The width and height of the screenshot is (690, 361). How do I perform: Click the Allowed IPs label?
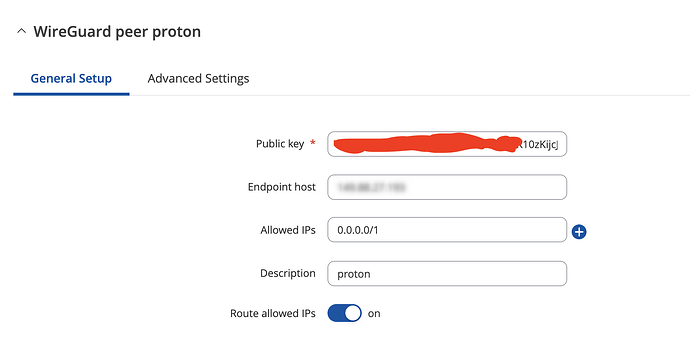(288, 230)
